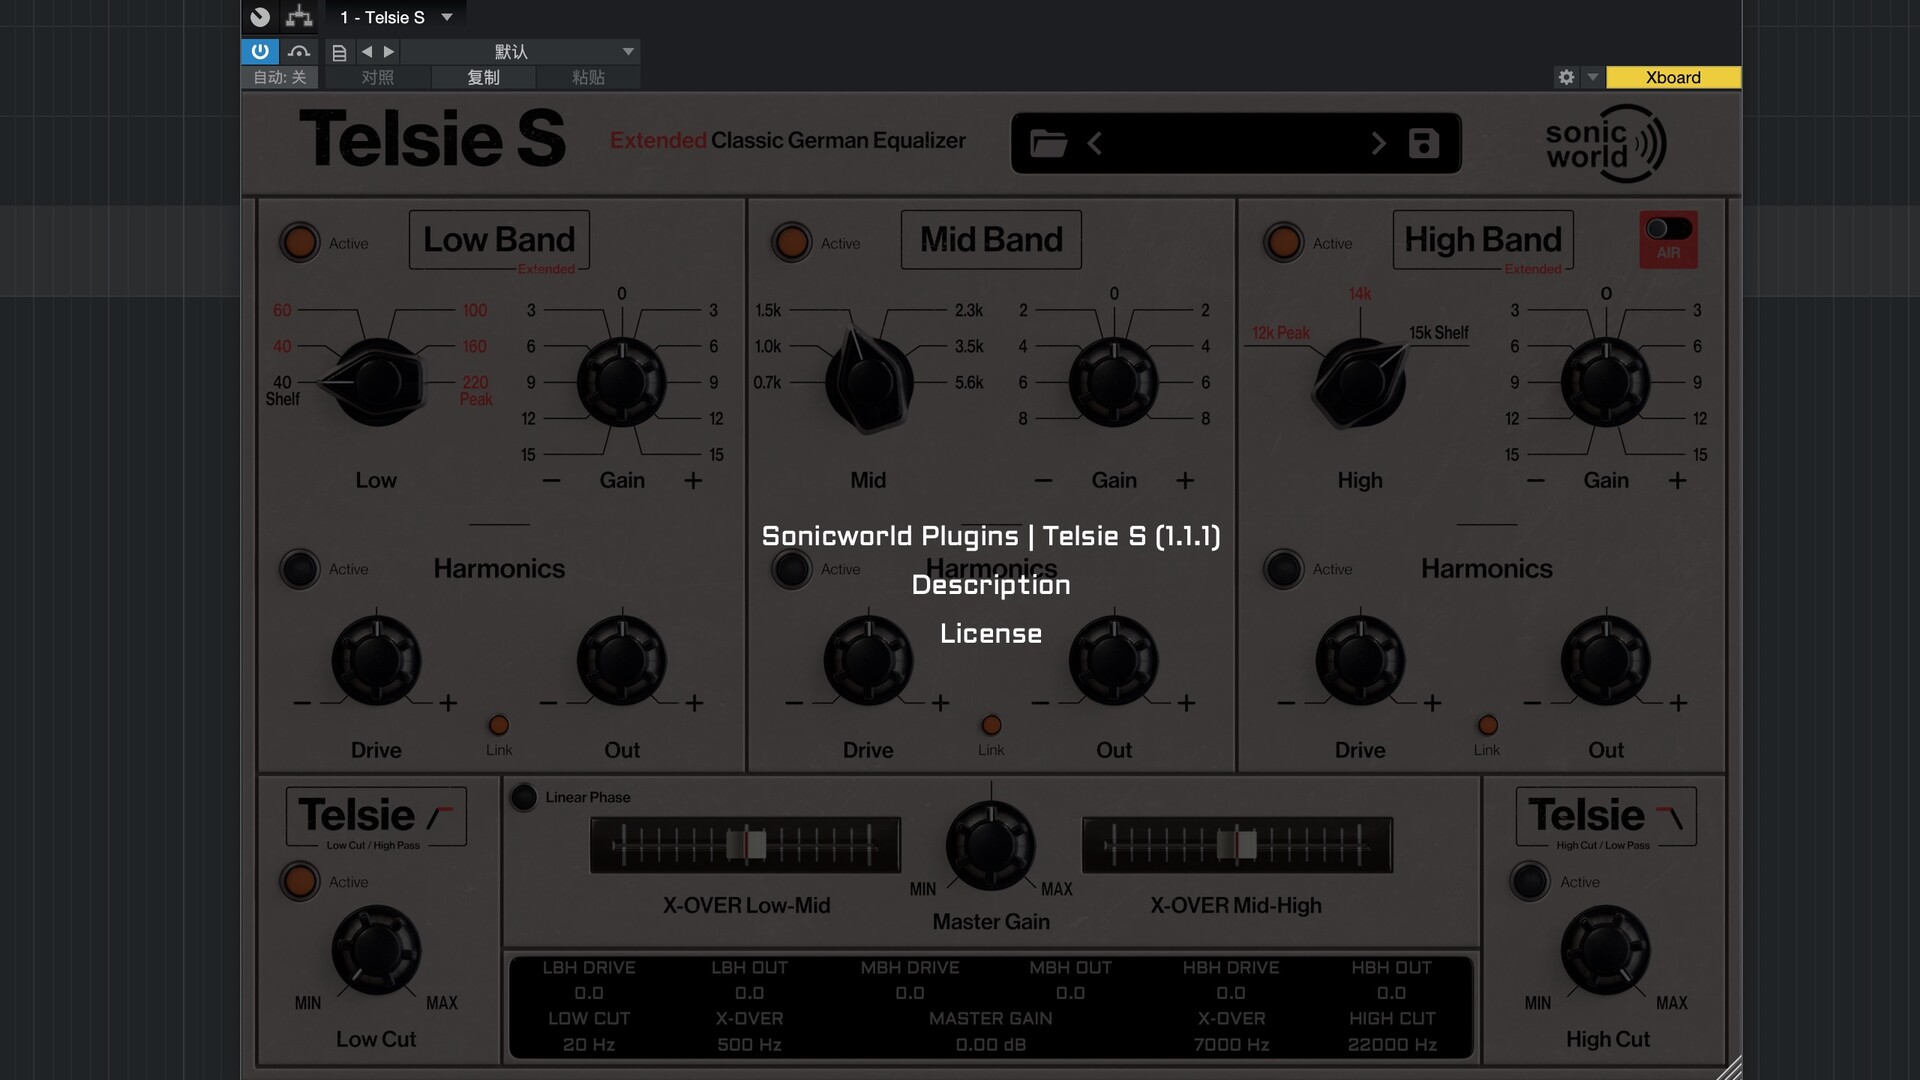
Task: Enable Linear Phase mode
Action: pyautogui.click(x=523, y=797)
